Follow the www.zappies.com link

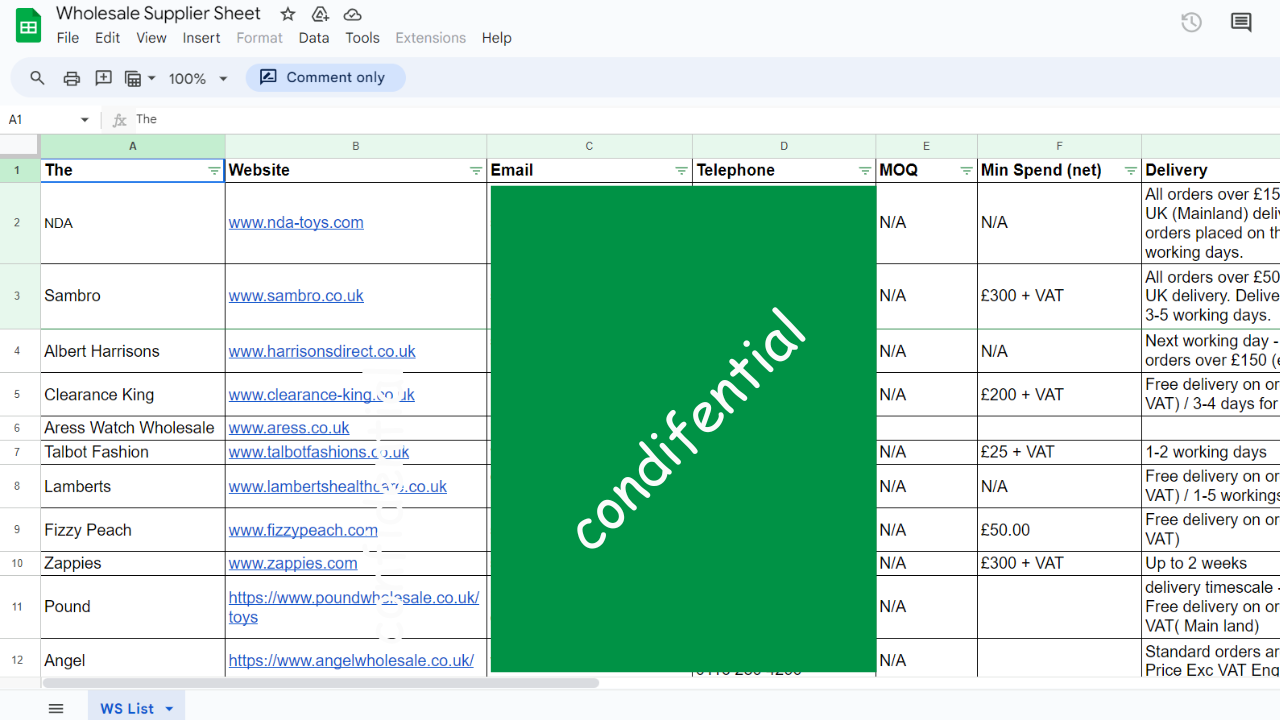[293, 564]
